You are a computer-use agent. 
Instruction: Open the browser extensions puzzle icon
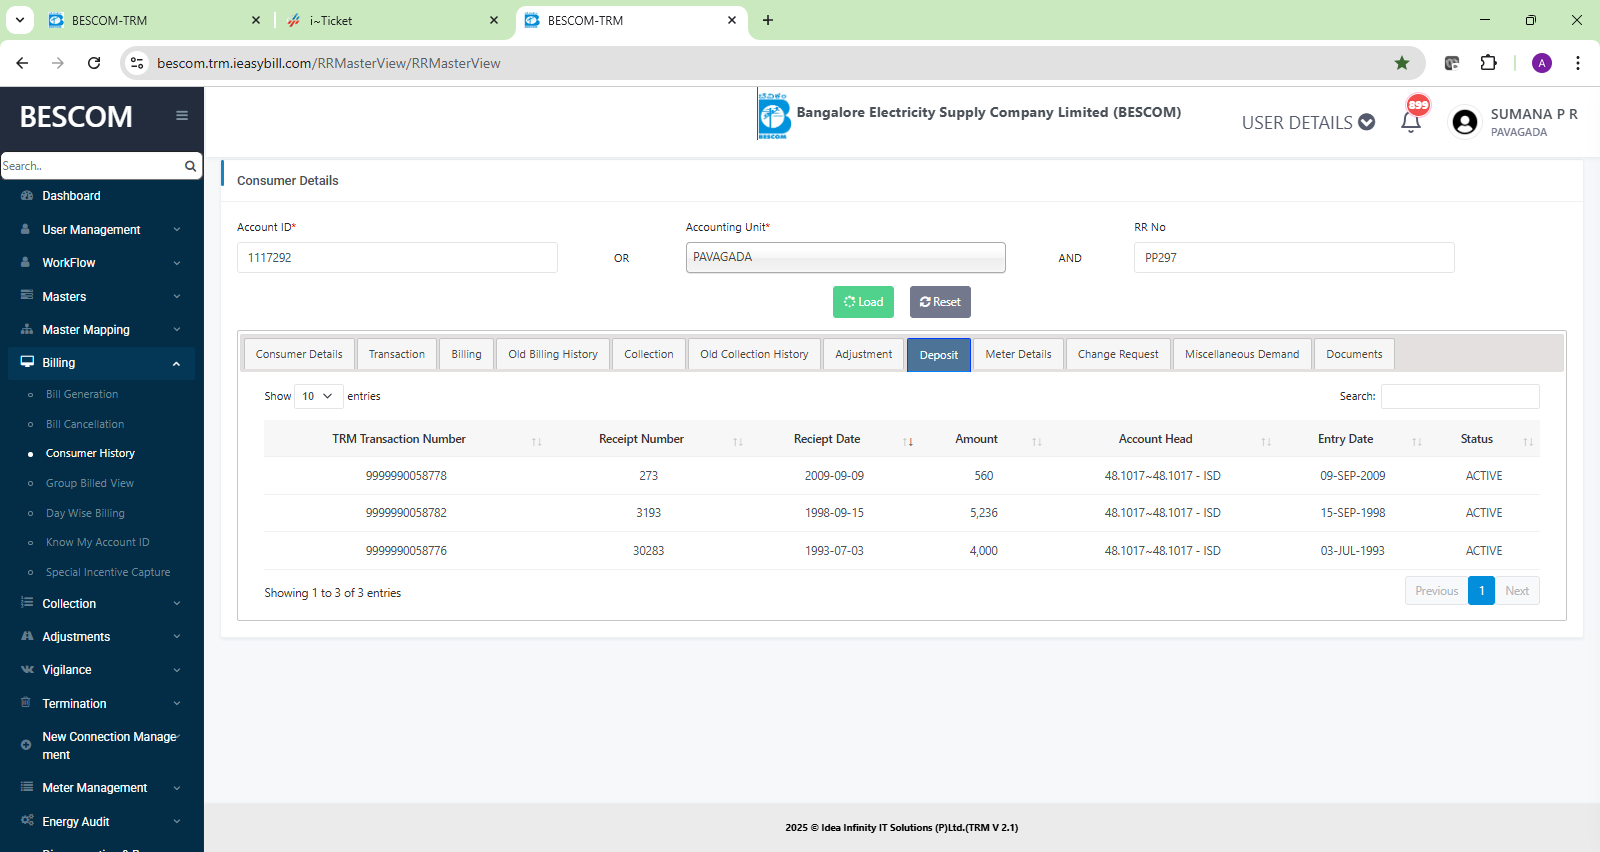pos(1488,63)
